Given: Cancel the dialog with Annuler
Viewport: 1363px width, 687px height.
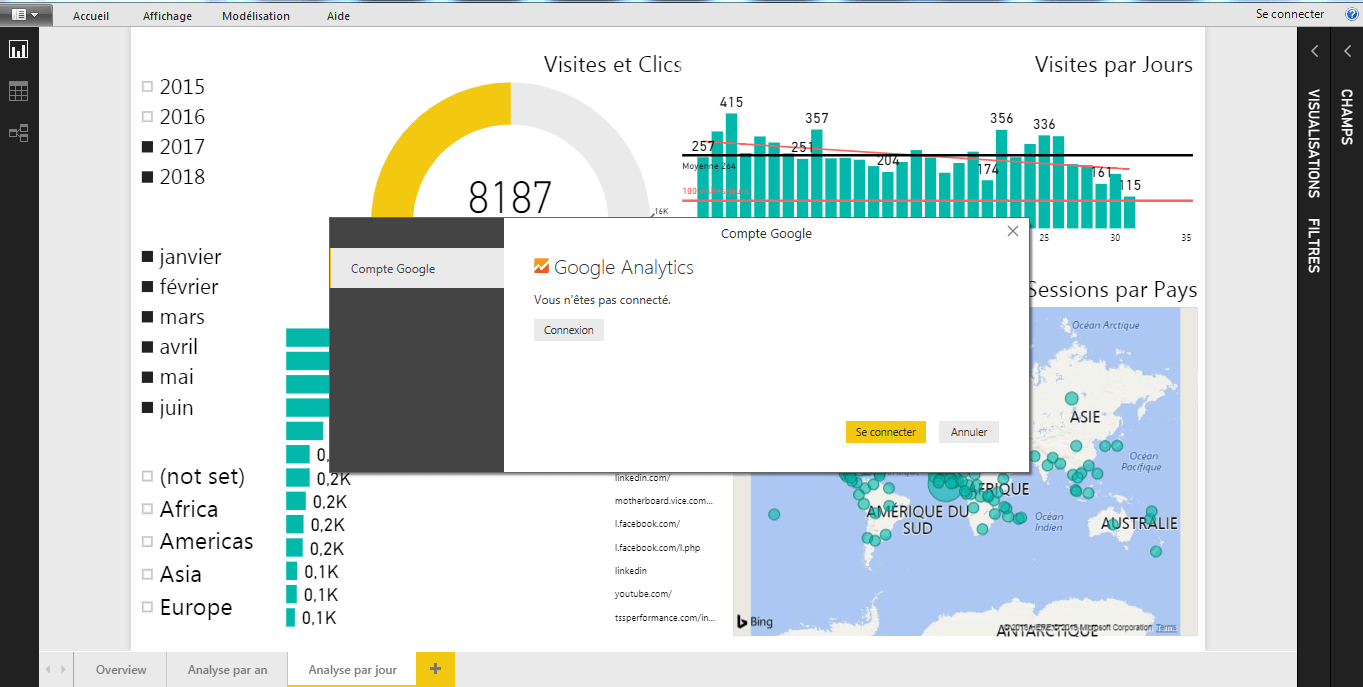Looking at the screenshot, I should [969, 432].
